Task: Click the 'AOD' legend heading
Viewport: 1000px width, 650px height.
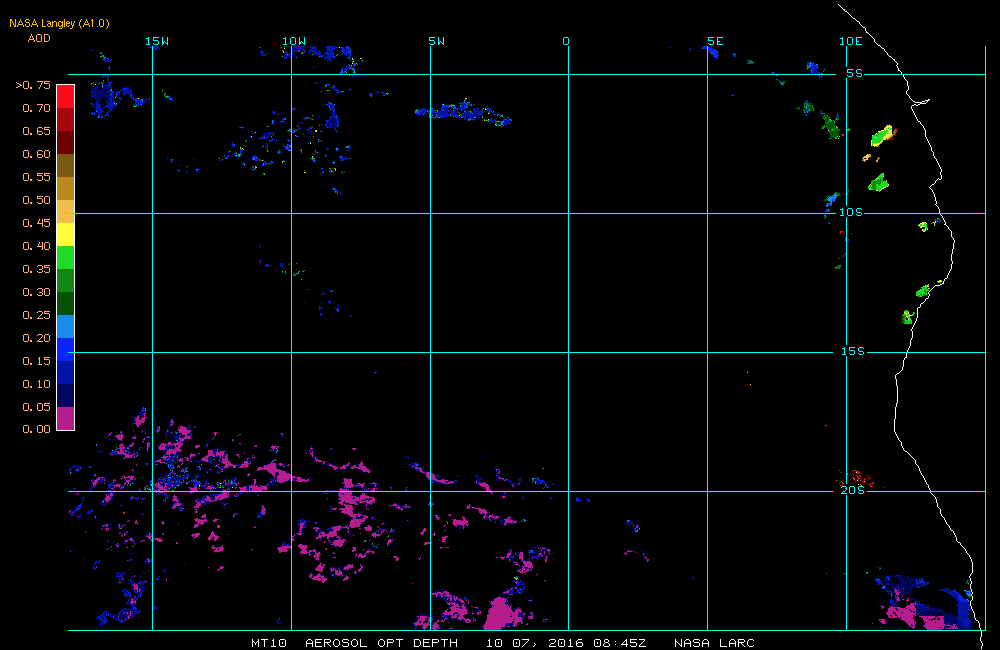Action: (x=39, y=38)
